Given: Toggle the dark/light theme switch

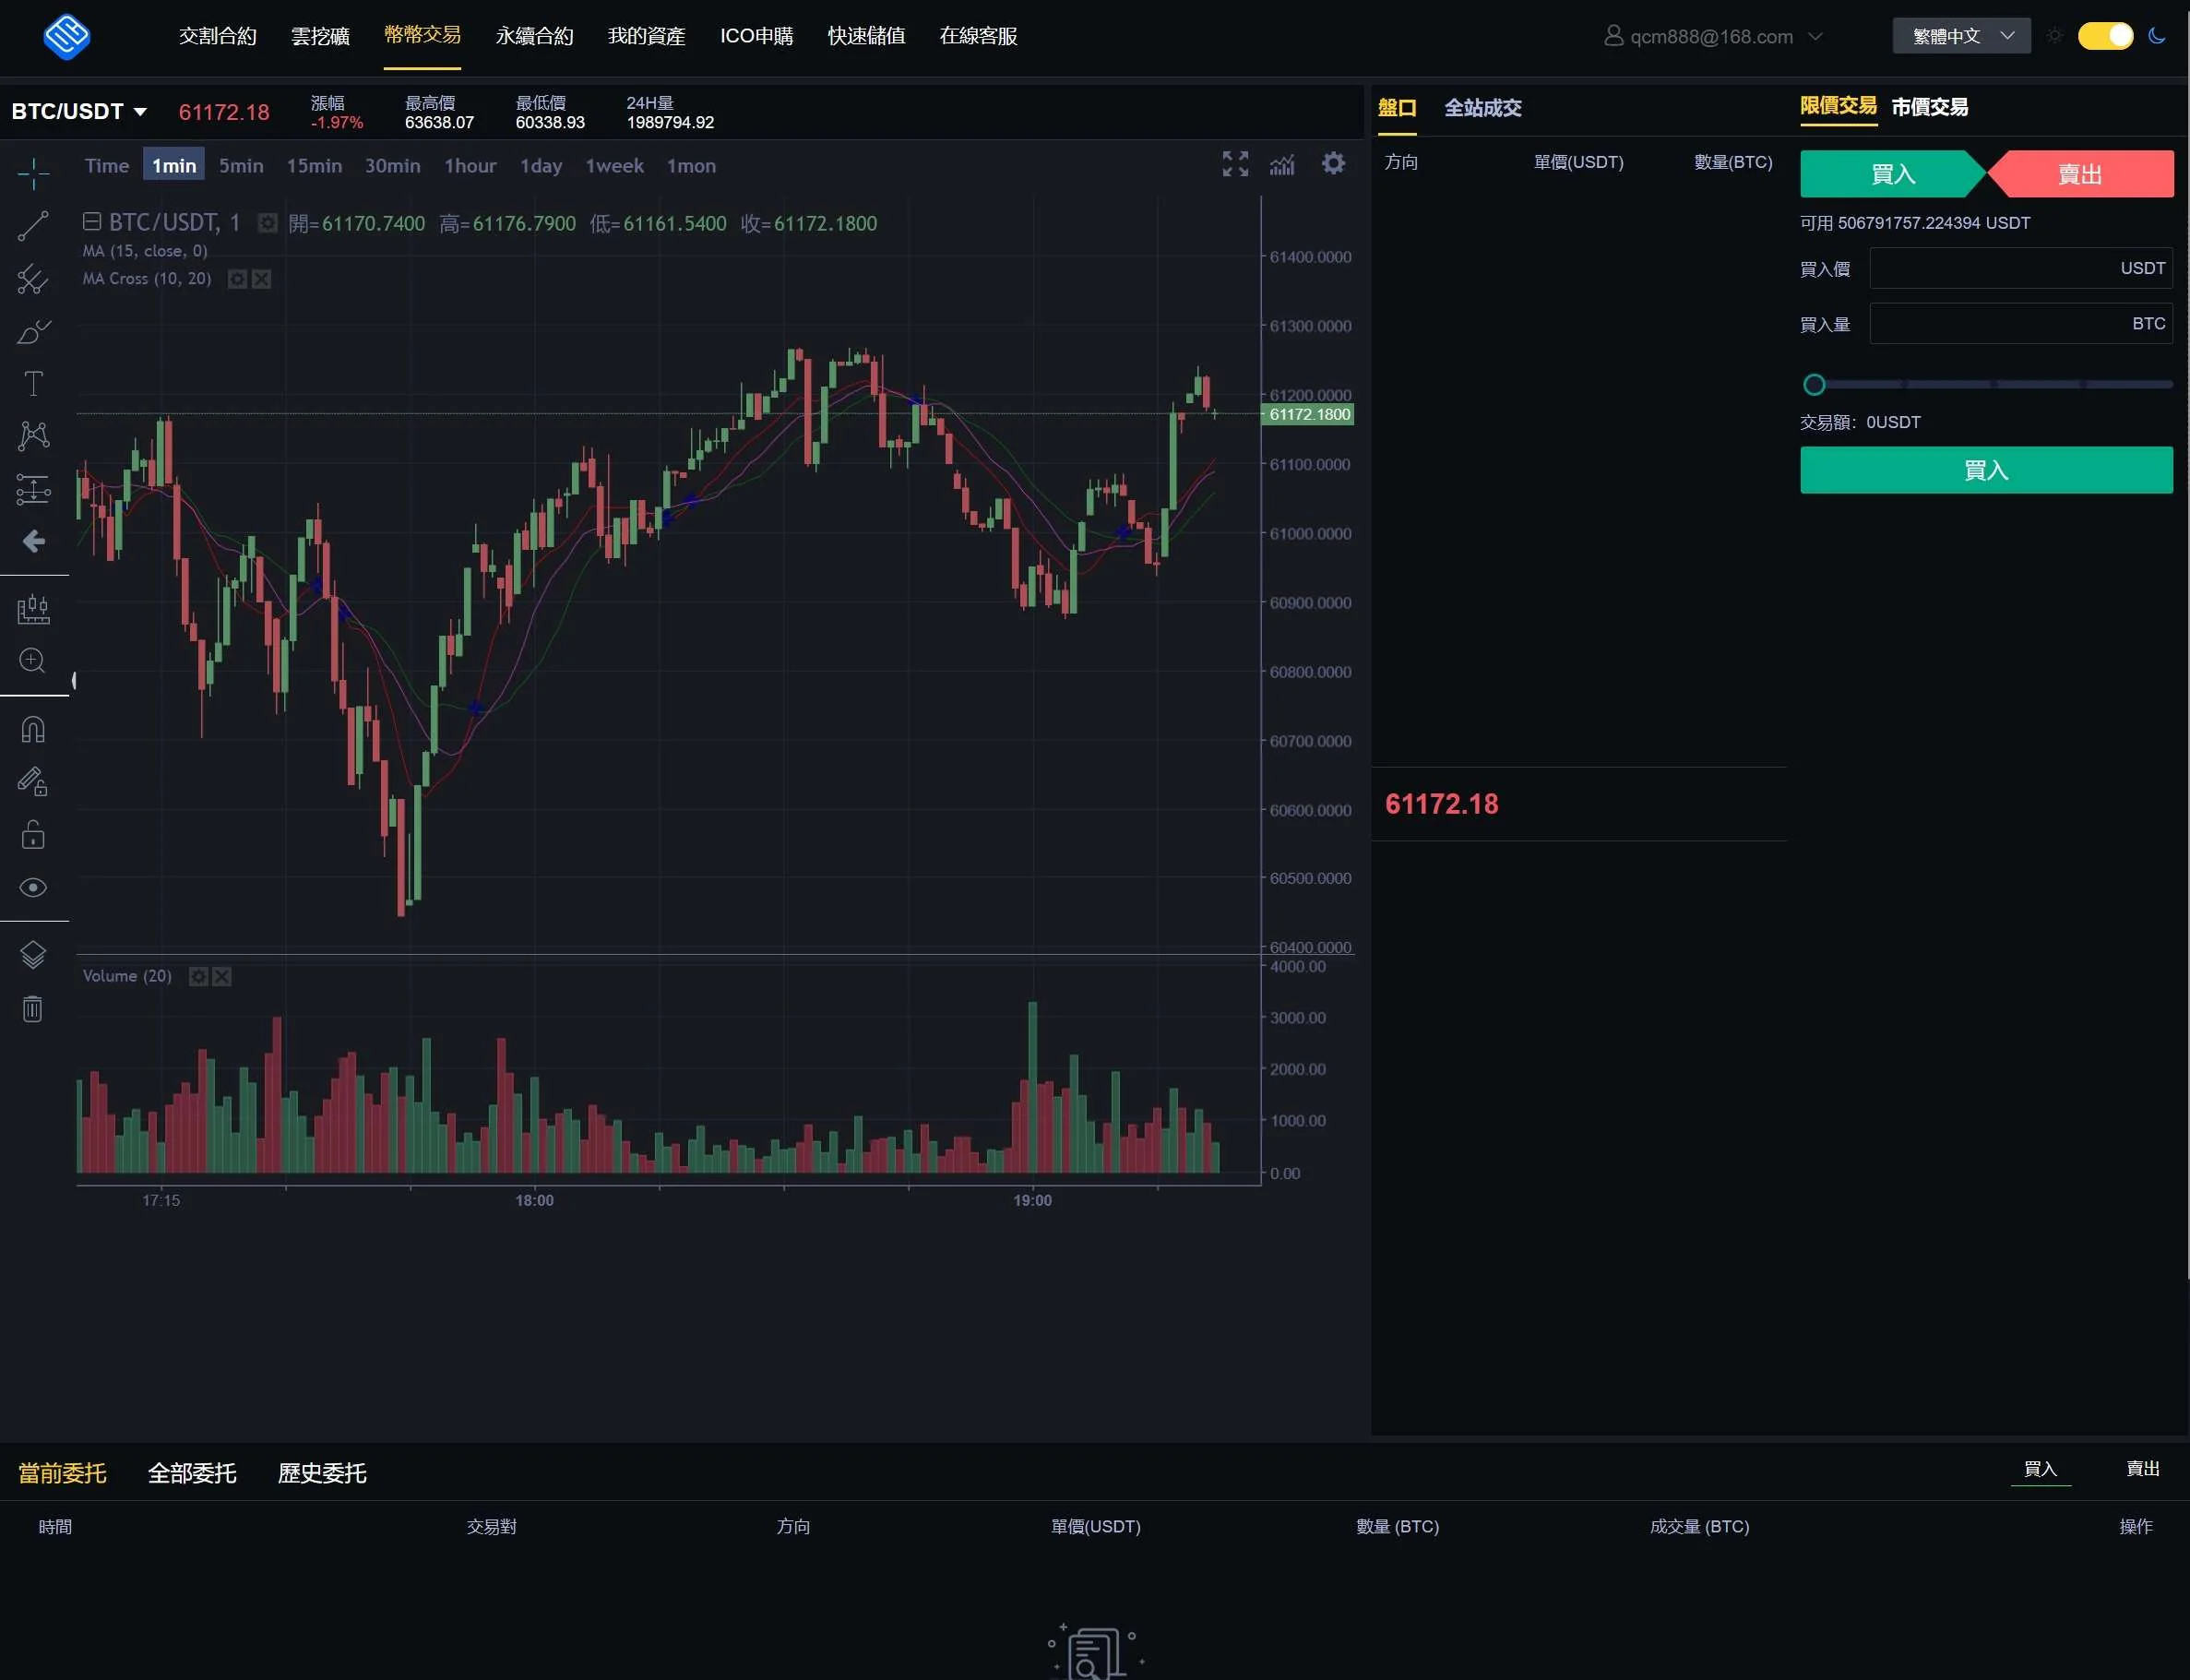Looking at the screenshot, I should coord(2105,36).
